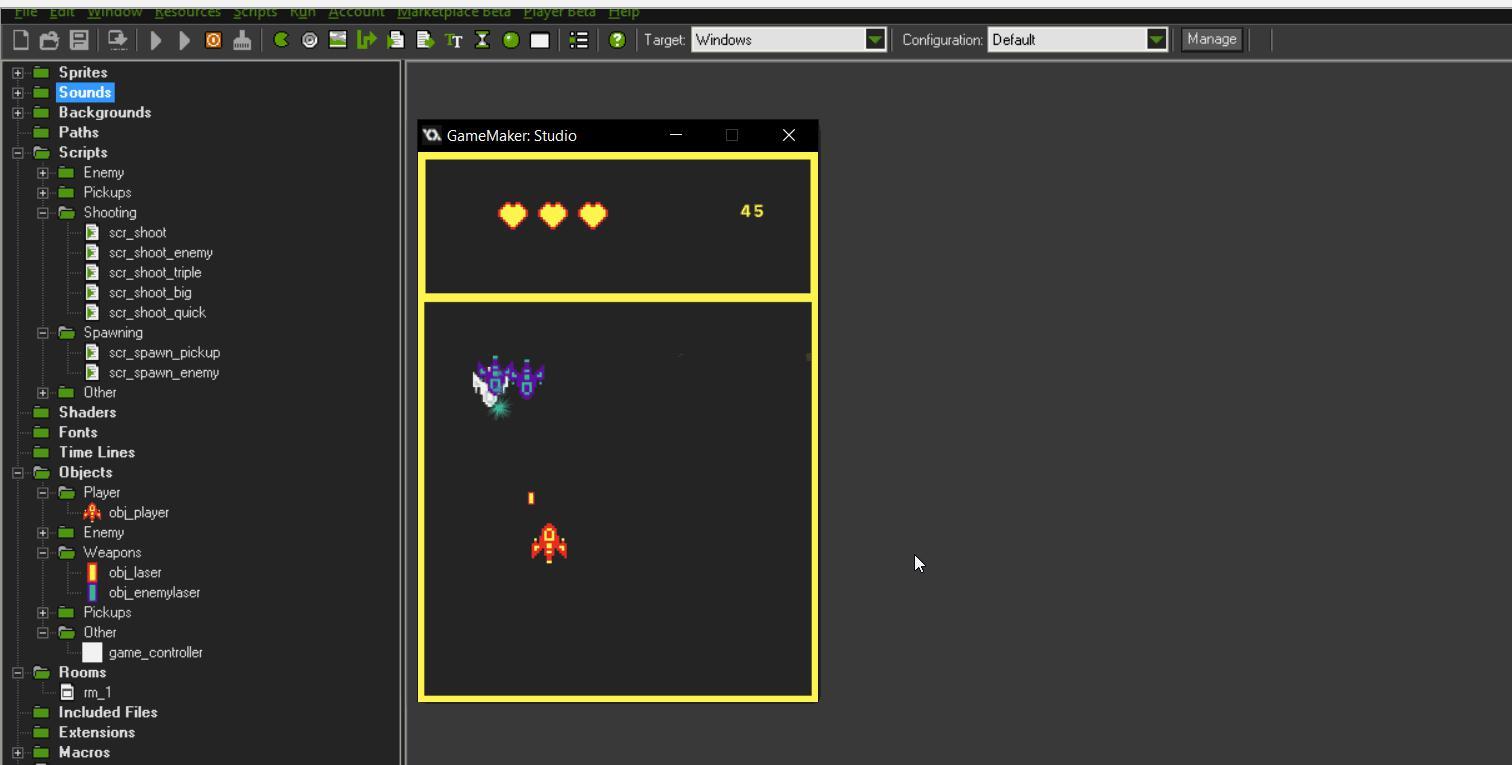Expand the Sprites folder in resource tree
This screenshot has width=1512, height=765.
[18, 72]
